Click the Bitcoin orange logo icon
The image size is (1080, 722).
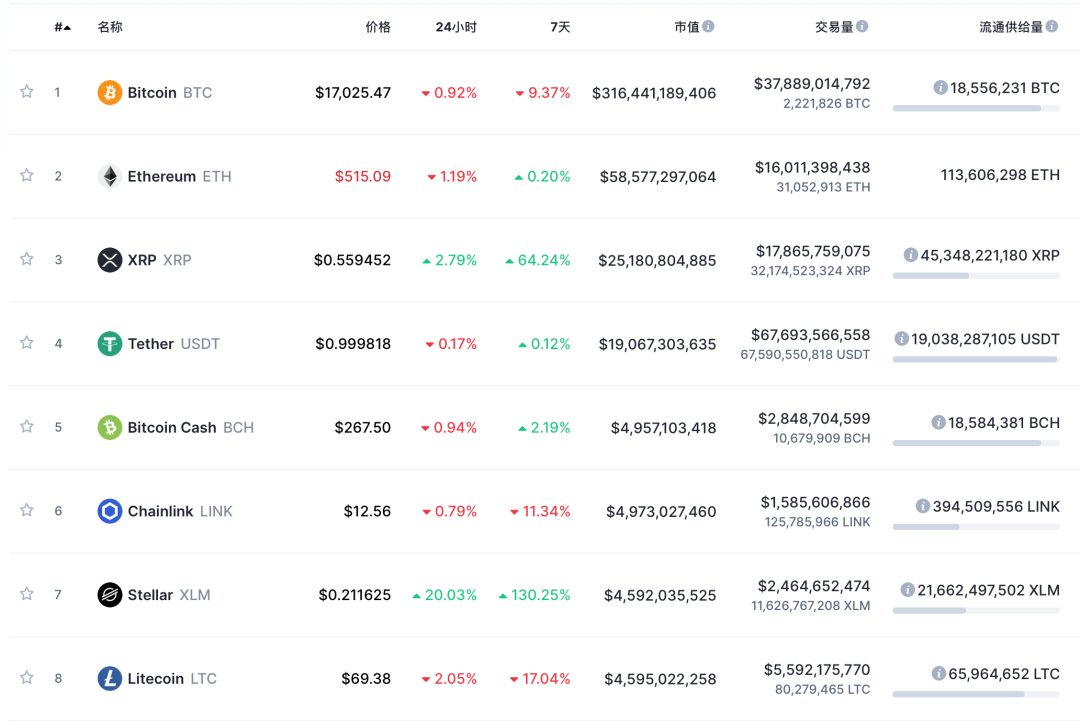click(110, 93)
